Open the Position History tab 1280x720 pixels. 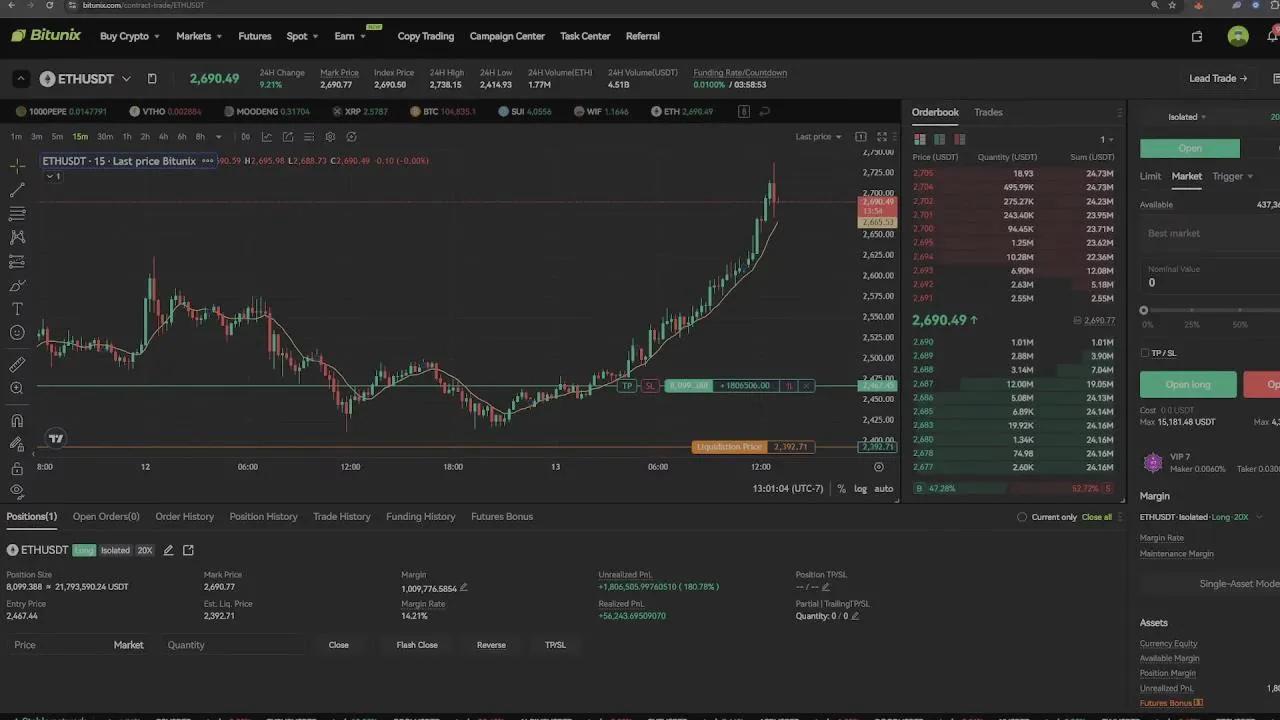[263, 517]
